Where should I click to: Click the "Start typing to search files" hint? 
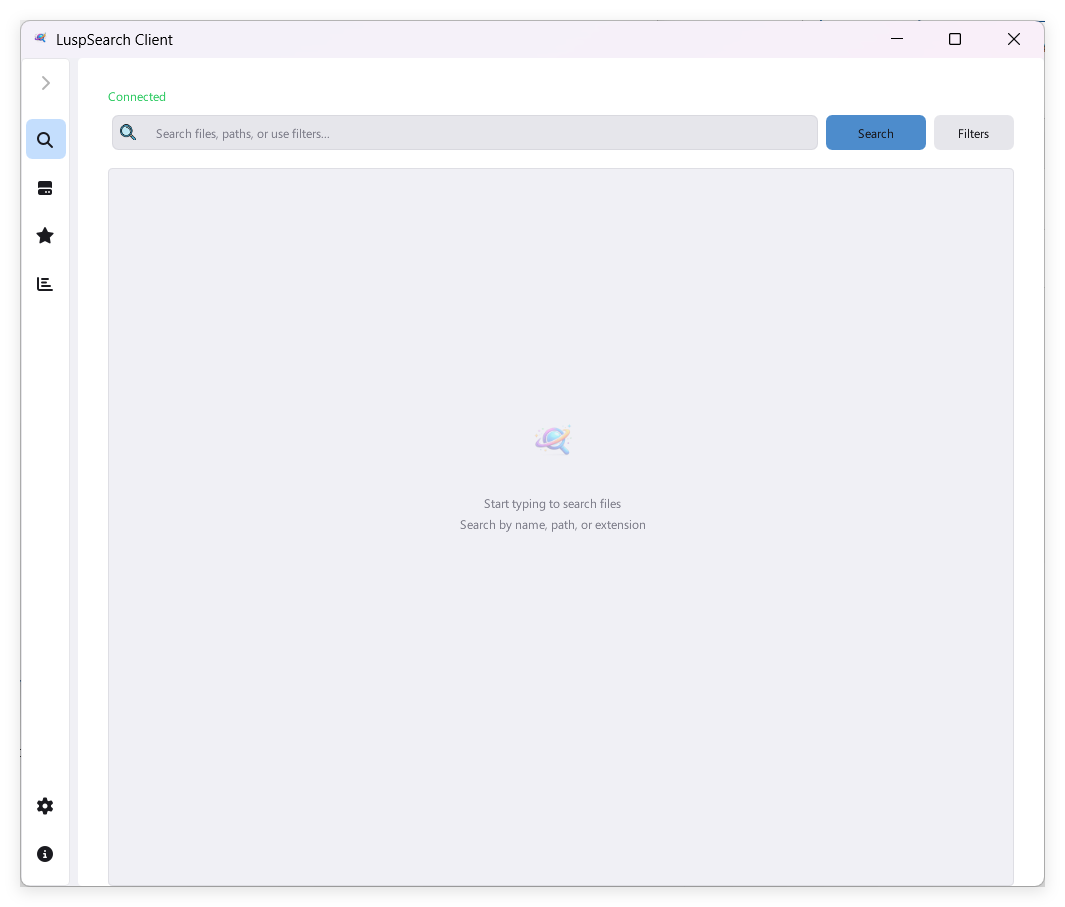click(x=552, y=504)
